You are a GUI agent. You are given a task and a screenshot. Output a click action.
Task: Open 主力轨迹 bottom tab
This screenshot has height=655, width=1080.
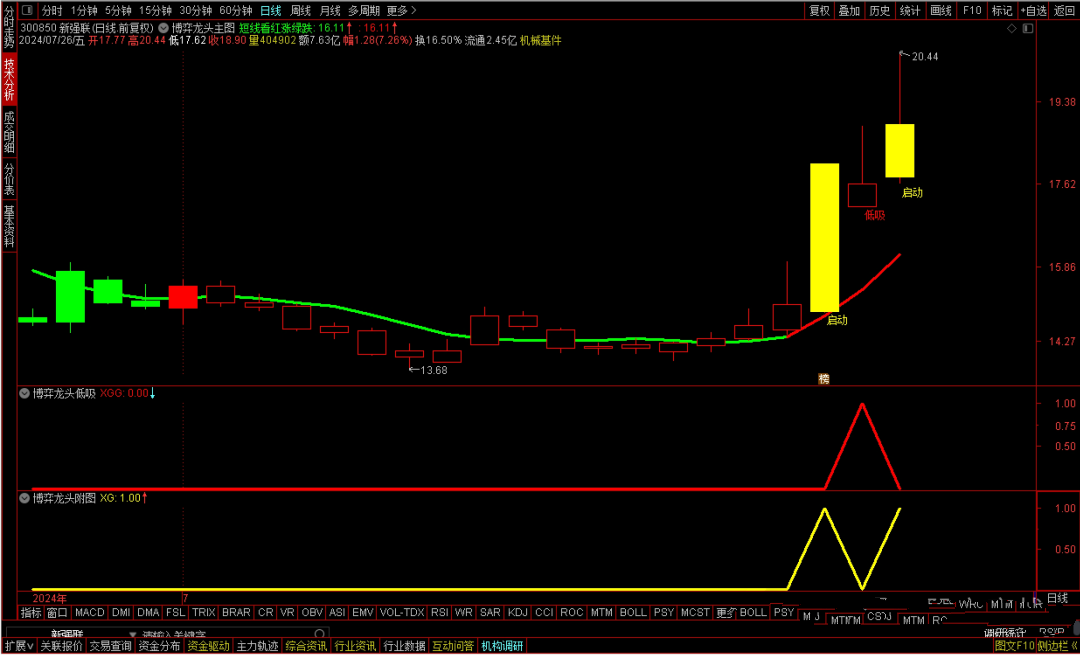tap(257, 646)
